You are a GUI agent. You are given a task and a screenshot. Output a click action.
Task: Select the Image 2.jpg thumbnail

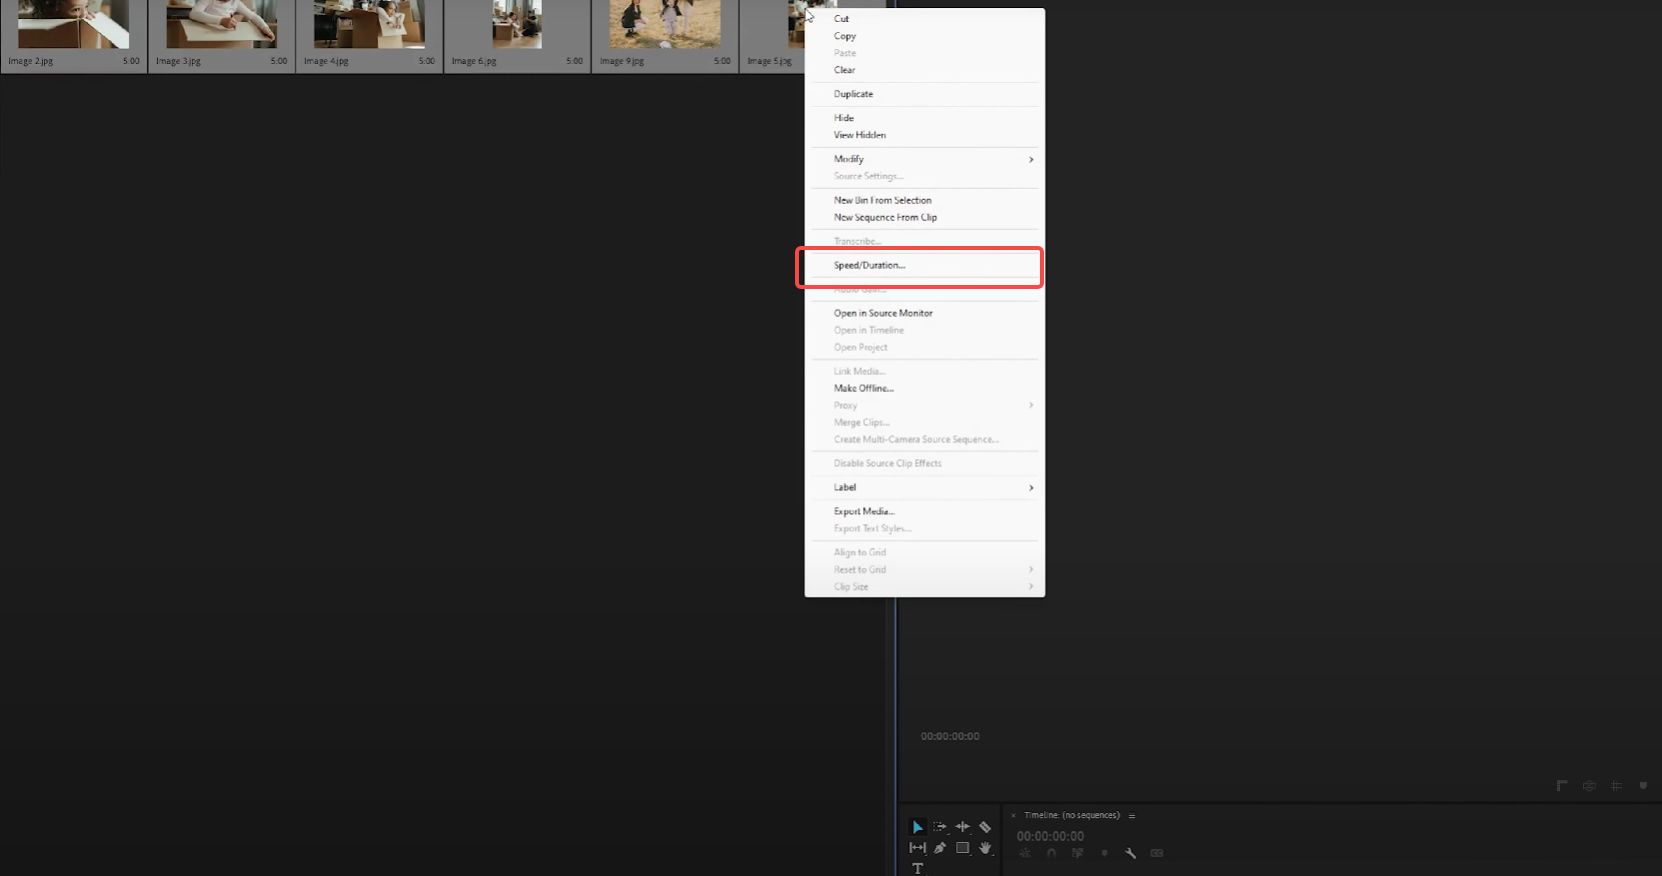[x=74, y=24]
